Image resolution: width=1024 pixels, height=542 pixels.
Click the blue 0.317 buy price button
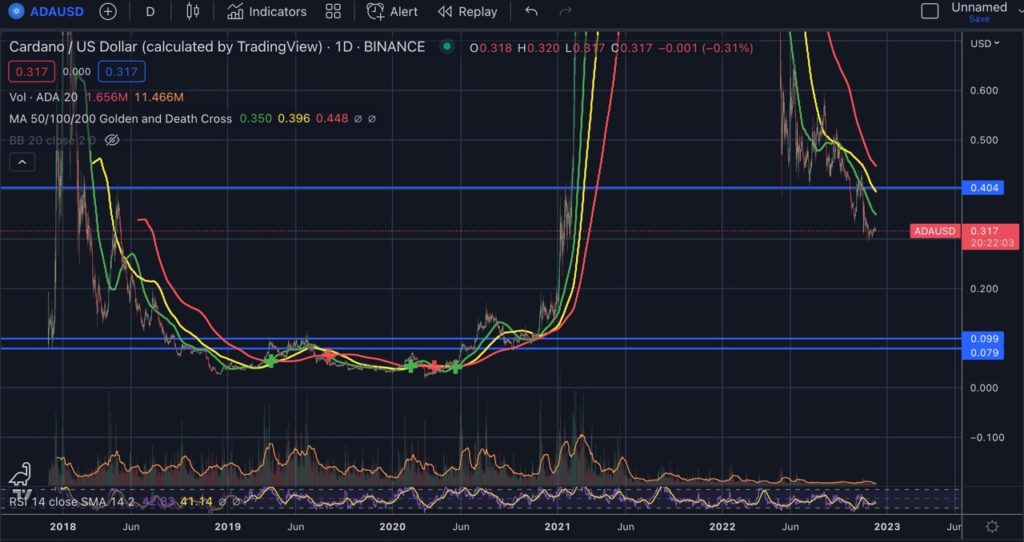click(121, 71)
